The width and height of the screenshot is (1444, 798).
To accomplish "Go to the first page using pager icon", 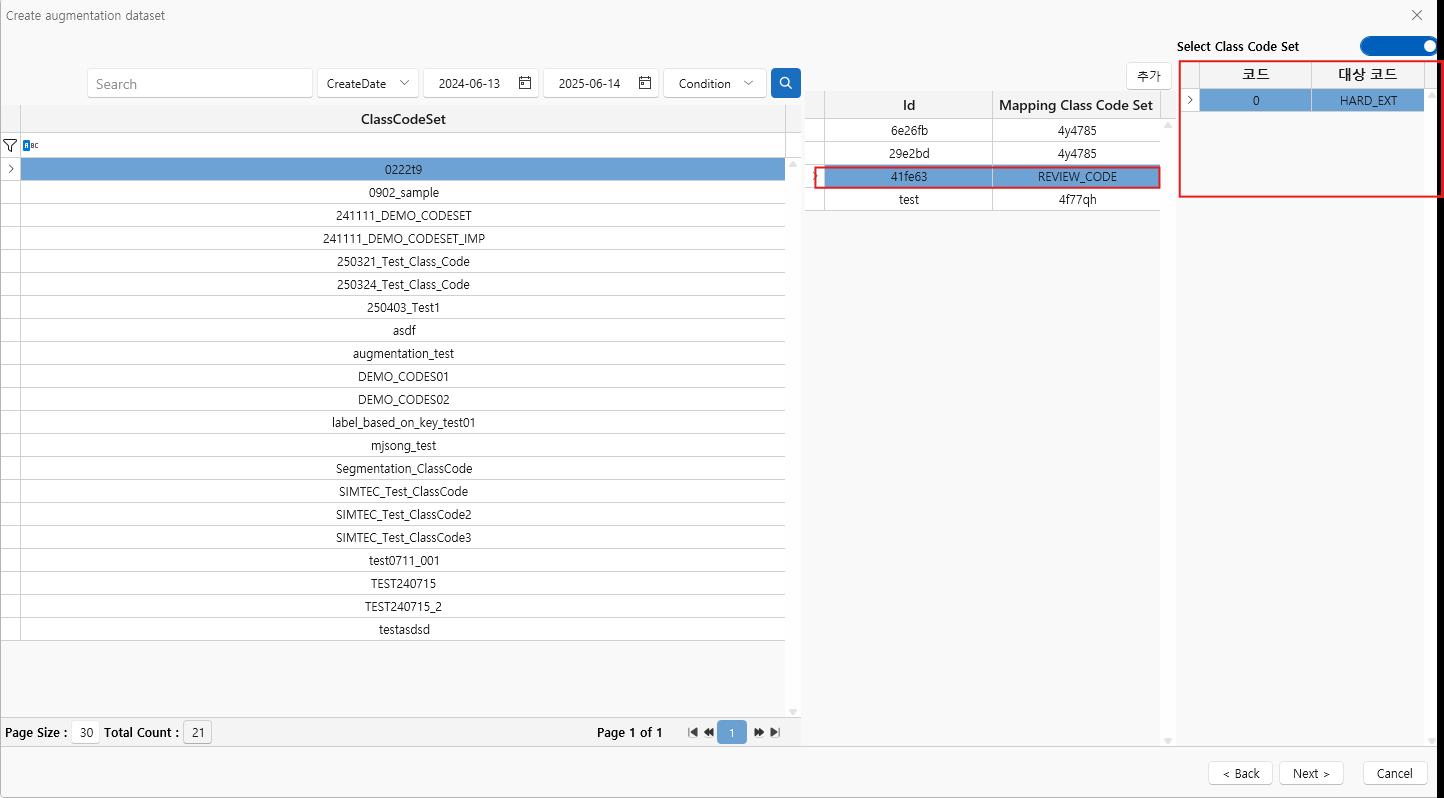I will tap(692, 733).
